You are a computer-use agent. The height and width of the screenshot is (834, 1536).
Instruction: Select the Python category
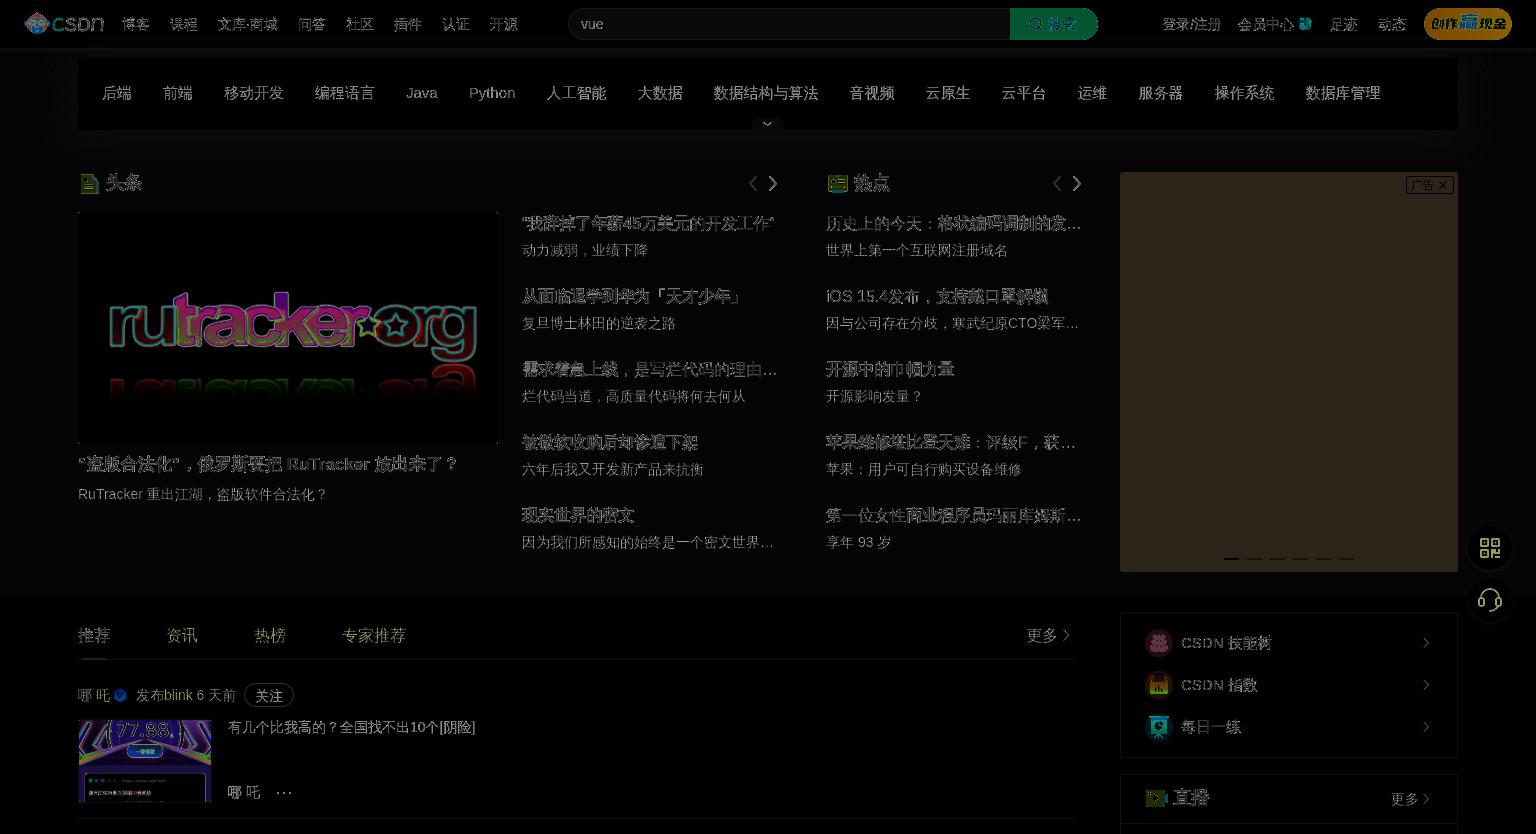(x=492, y=93)
